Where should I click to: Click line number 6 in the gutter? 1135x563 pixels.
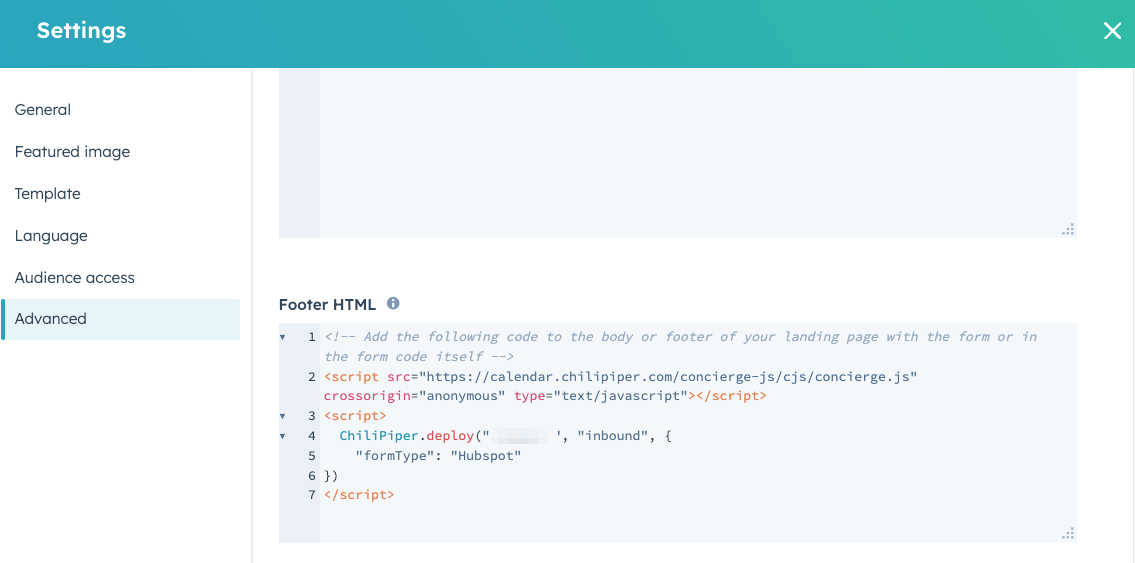pos(312,476)
